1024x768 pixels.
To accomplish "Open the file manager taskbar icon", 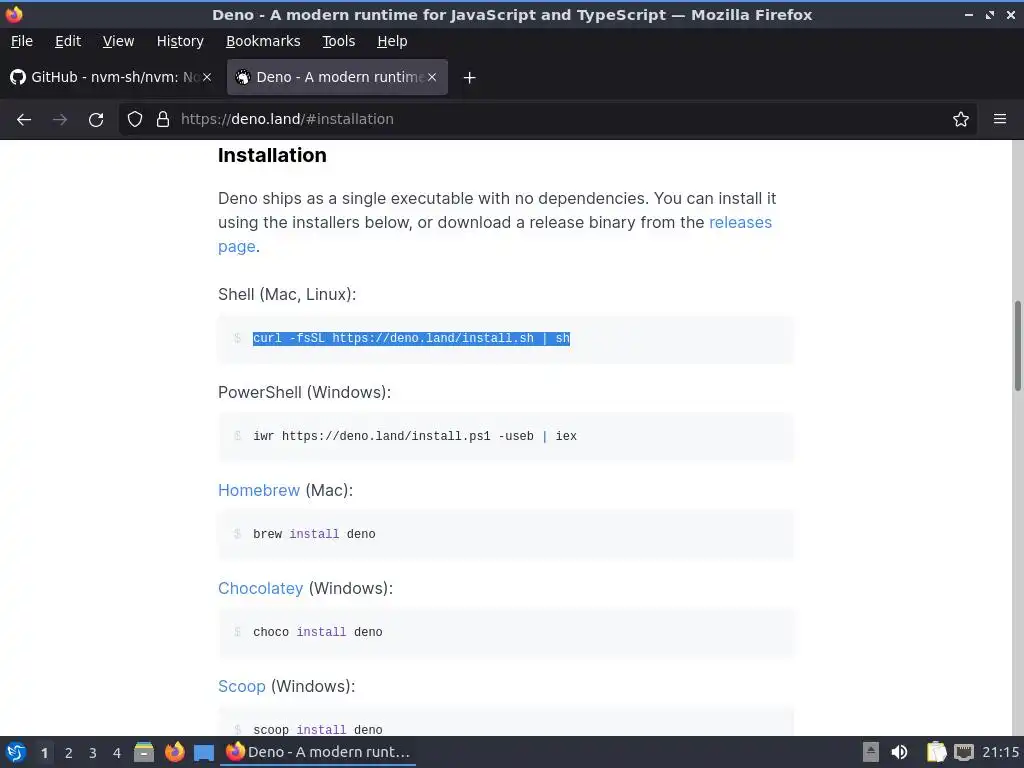I will point(144,752).
